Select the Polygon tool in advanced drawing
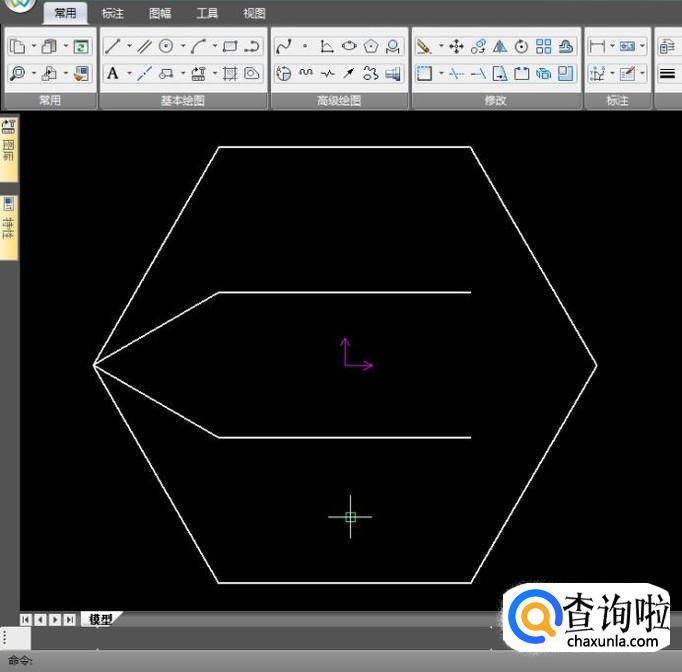Viewport: 682px width, 672px height. 371,46
